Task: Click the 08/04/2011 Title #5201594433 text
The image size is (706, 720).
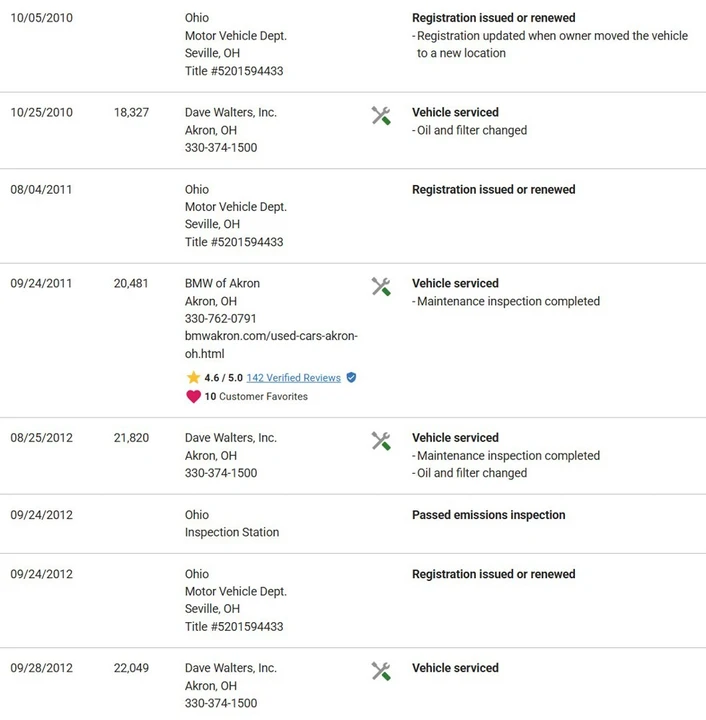Action: click(x=234, y=242)
